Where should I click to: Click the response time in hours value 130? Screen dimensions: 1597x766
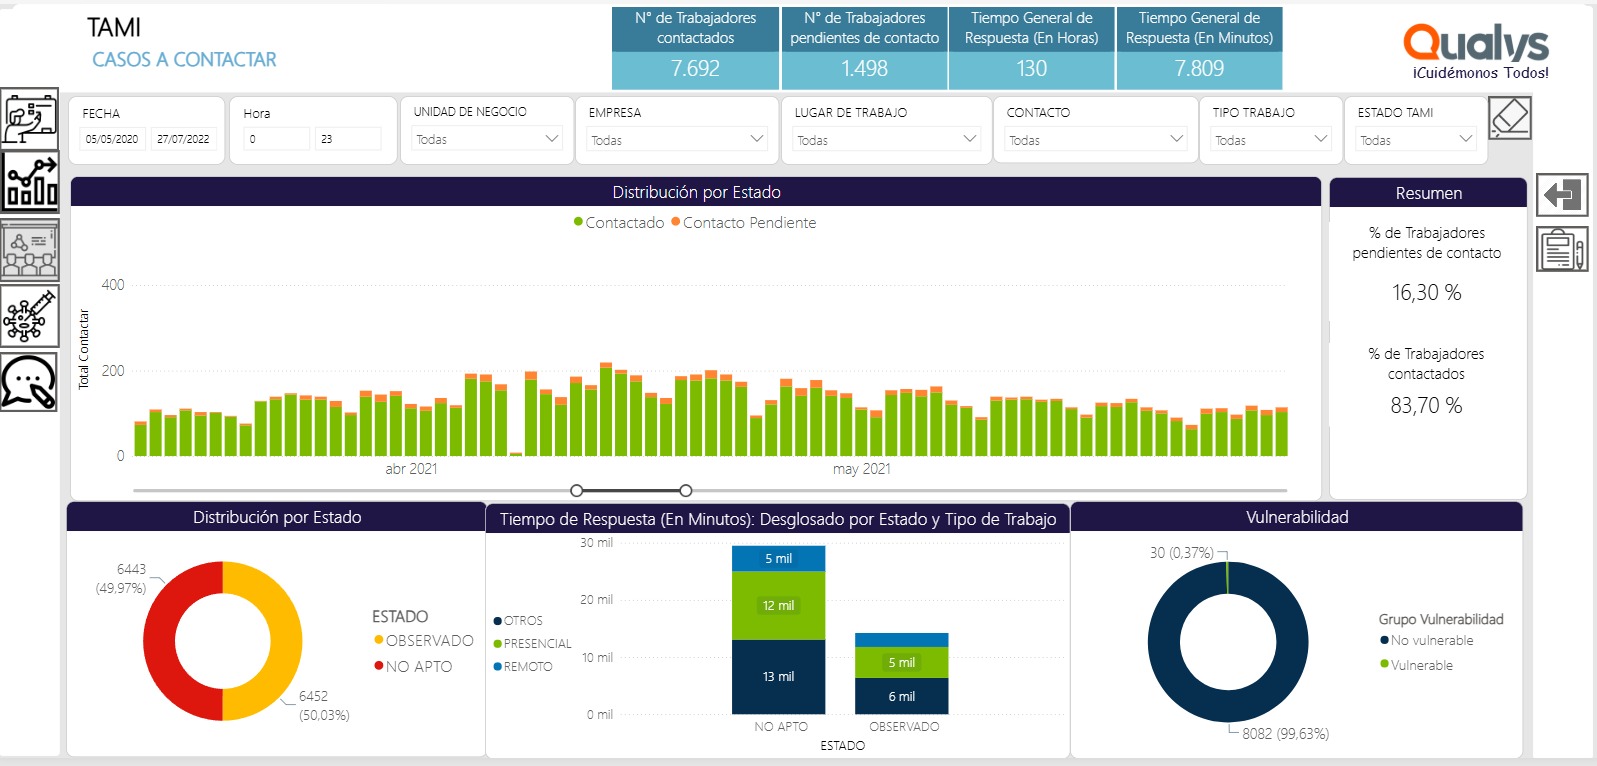click(1032, 69)
